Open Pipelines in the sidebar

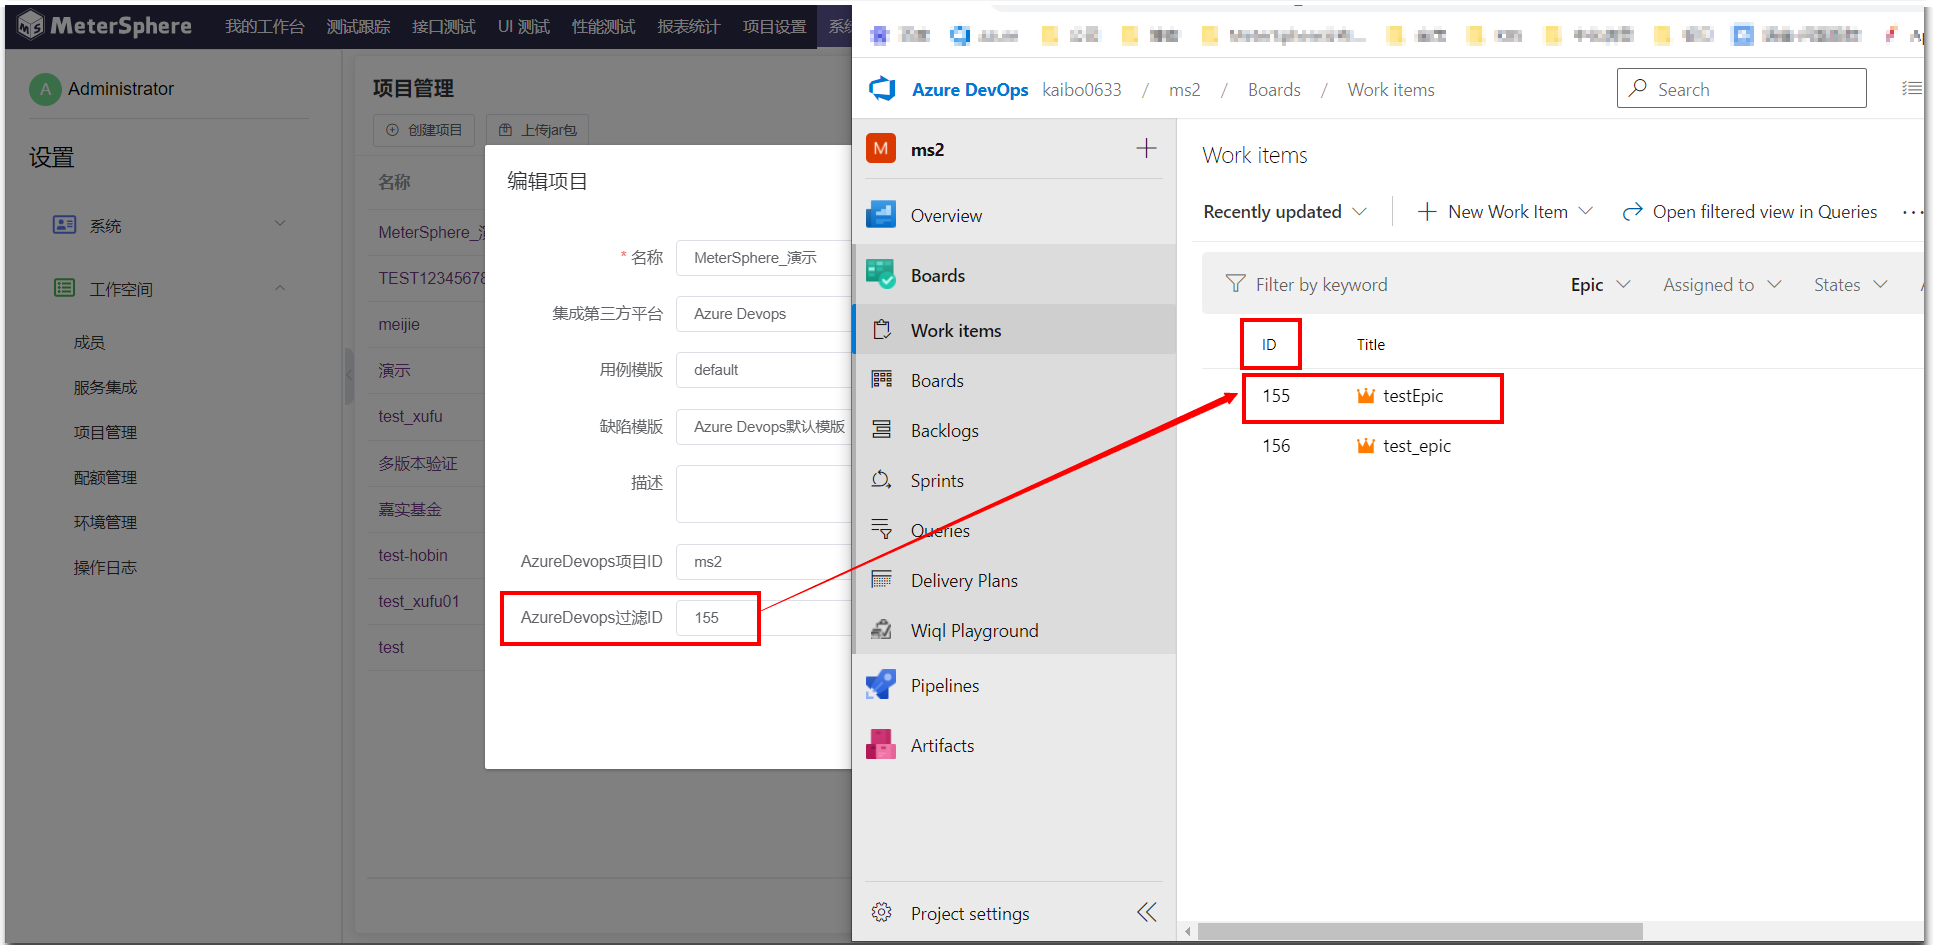pos(944,685)
